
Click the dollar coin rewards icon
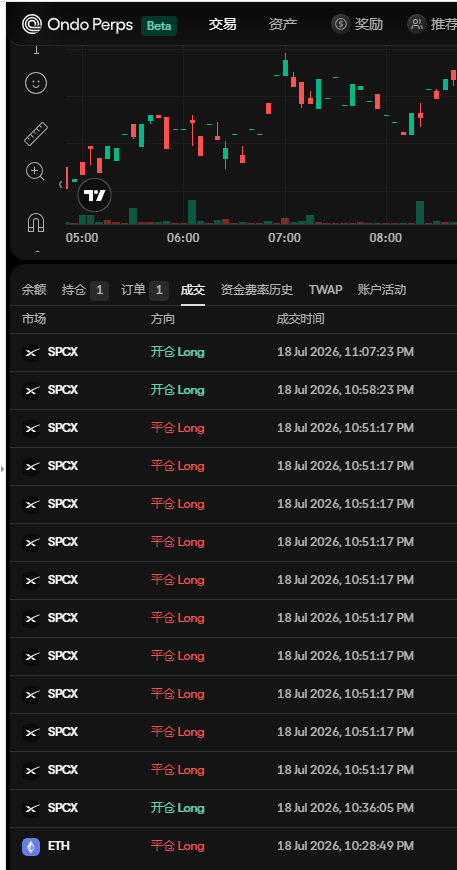tap(341, 24)
